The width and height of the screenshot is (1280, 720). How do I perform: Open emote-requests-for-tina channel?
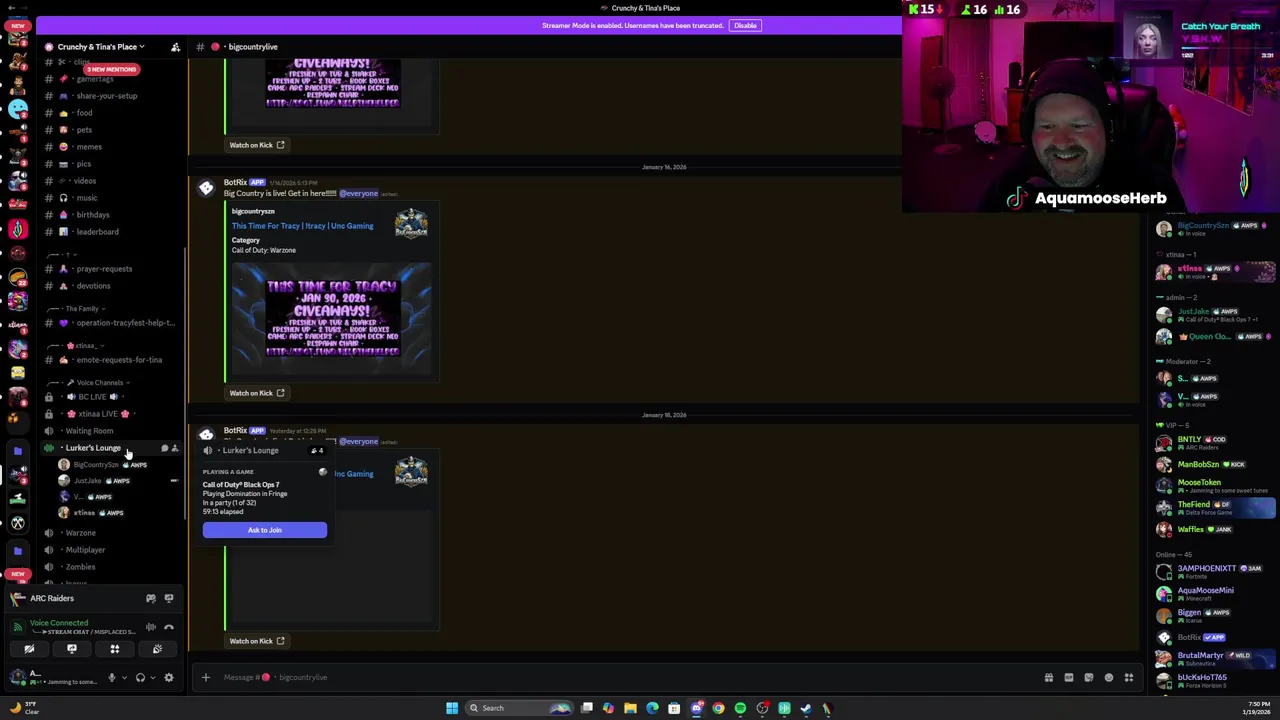[x=110, y=360]
